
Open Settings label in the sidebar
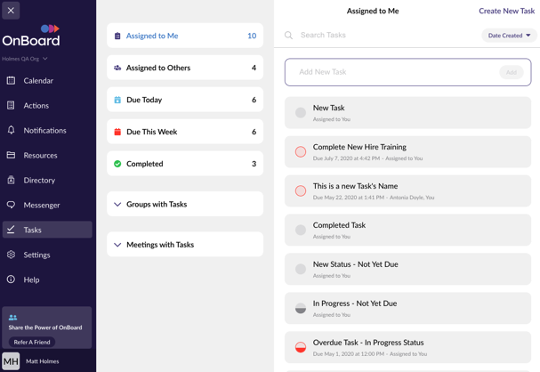[x=37, y=255]
